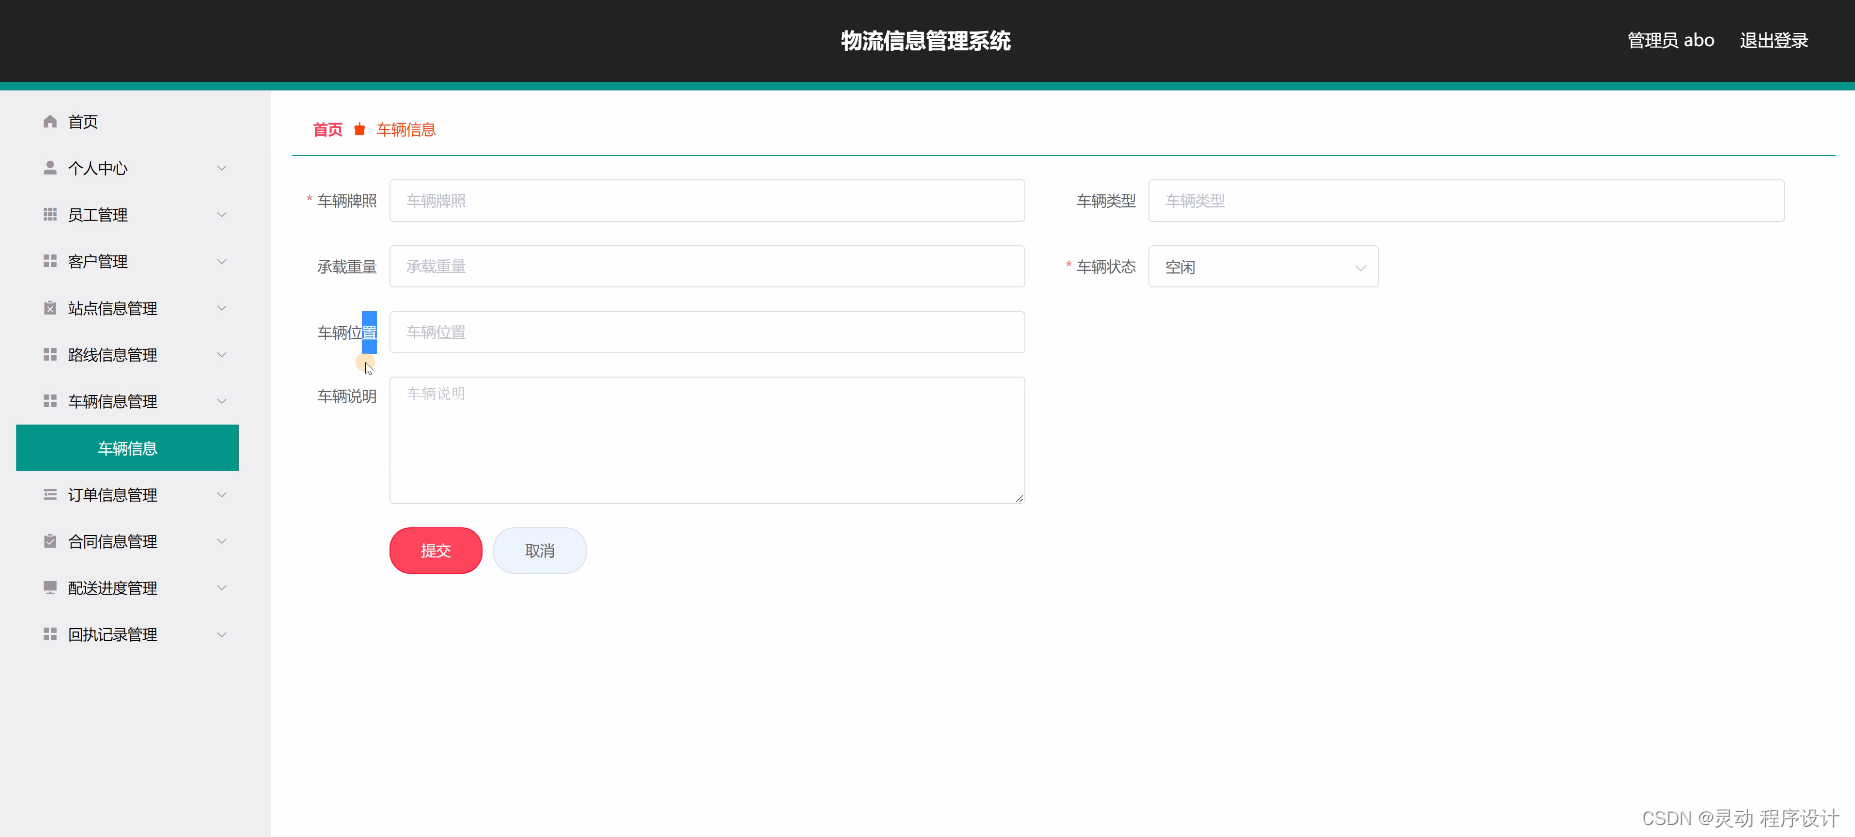Click the 车辆牌照 field label
The image size is (1855, 837).
(347, 201)
